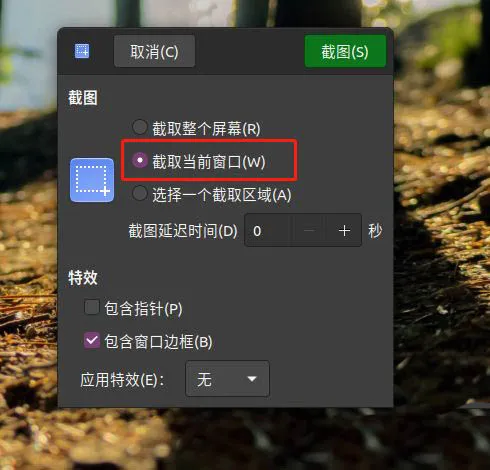Click the 无 text in effect combo box
The height and width of the screenshot is (470, 490).
coord(204,379)
